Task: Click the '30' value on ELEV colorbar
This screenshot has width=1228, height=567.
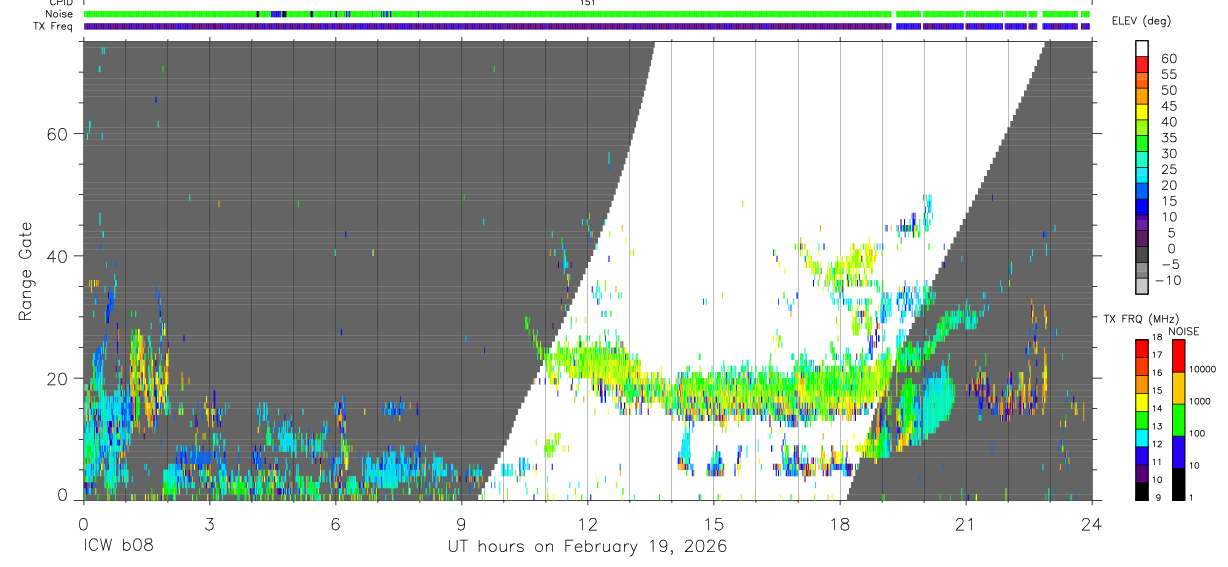Action: coord(1168,153)
